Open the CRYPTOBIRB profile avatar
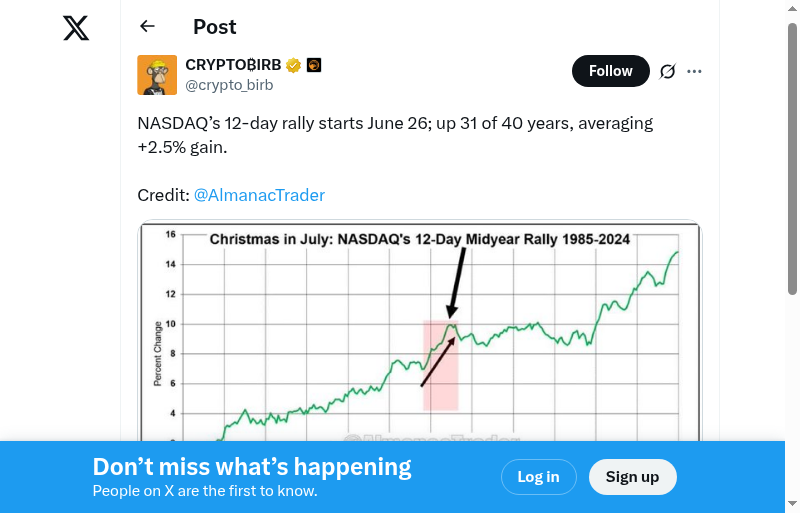The height and width of the screenshot is (513, 800). [x=157, y=75]
